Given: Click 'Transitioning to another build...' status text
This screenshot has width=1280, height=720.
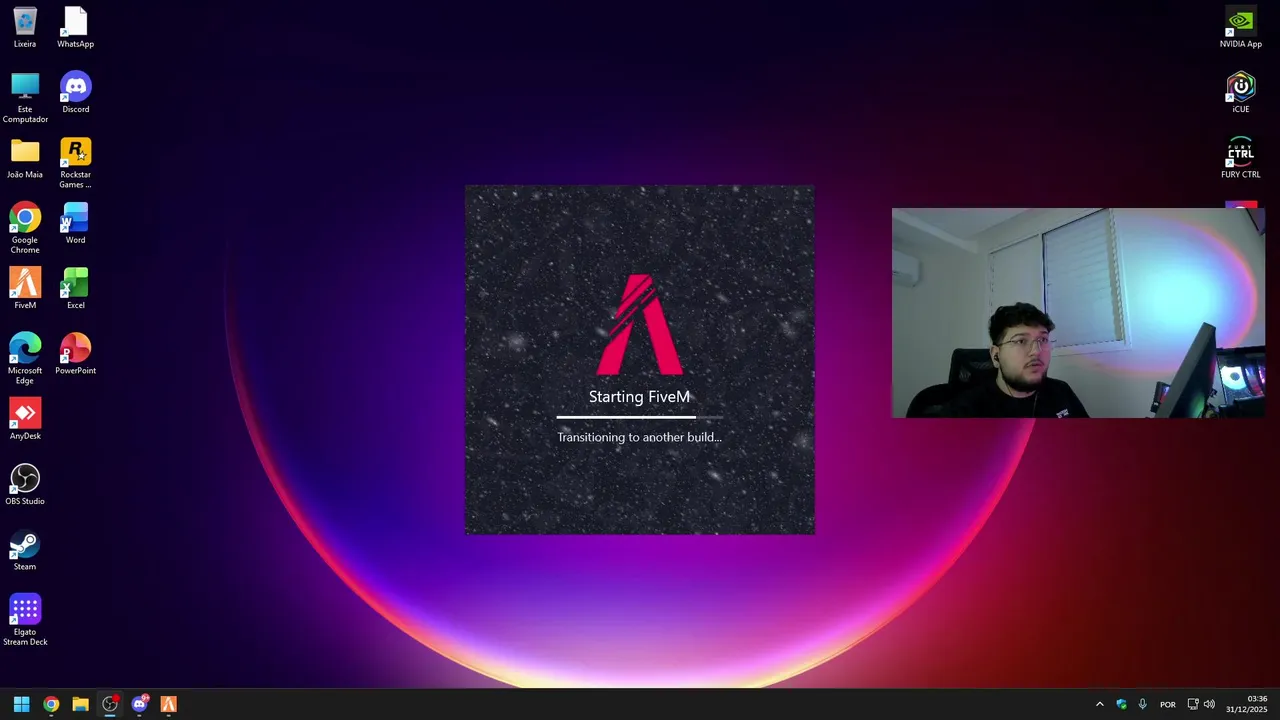Looking at the screenshot, I should (x=639, y=437).
